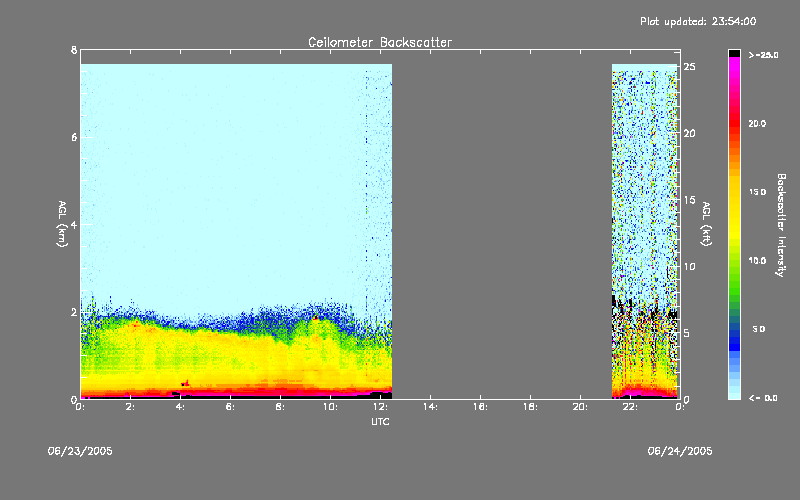Select the 06/23/2005 start date label
This screenshot has height=500, width=800.
(x=80, y=451)
